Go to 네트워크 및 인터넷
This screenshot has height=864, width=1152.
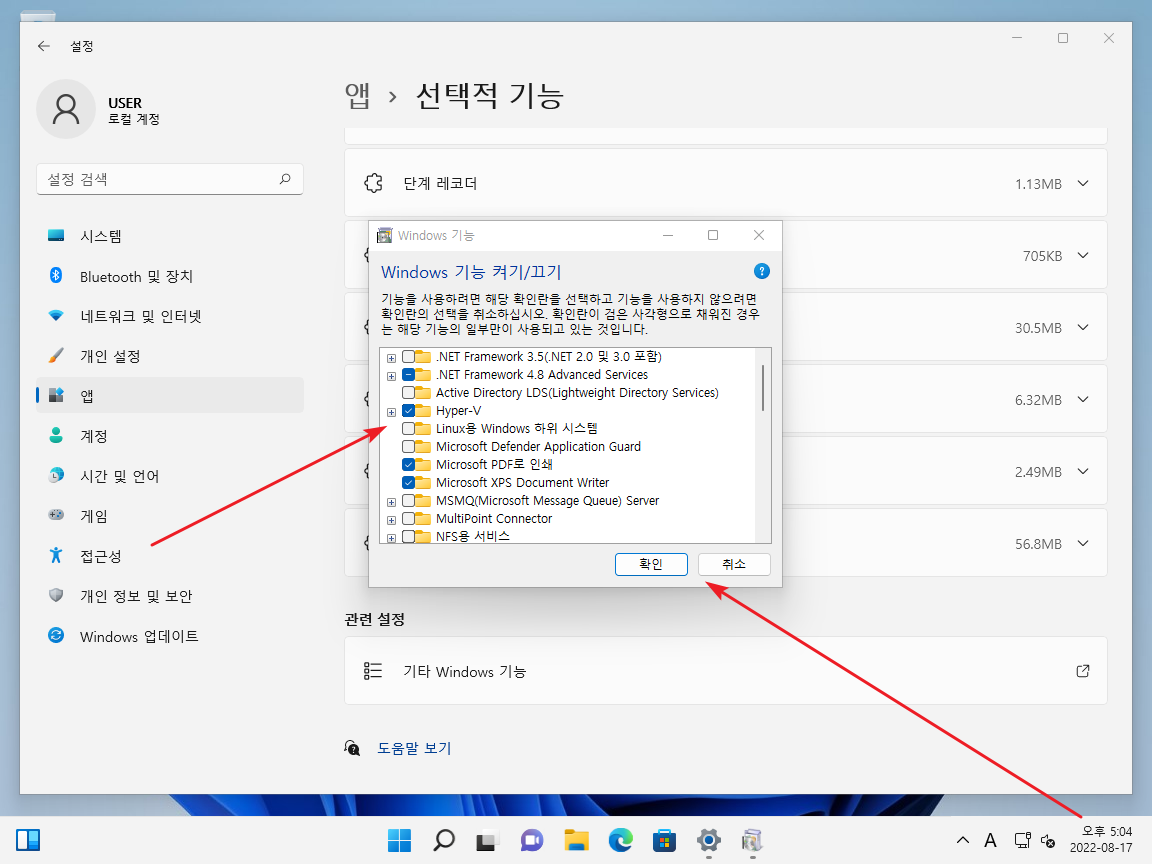coord(170,316)
